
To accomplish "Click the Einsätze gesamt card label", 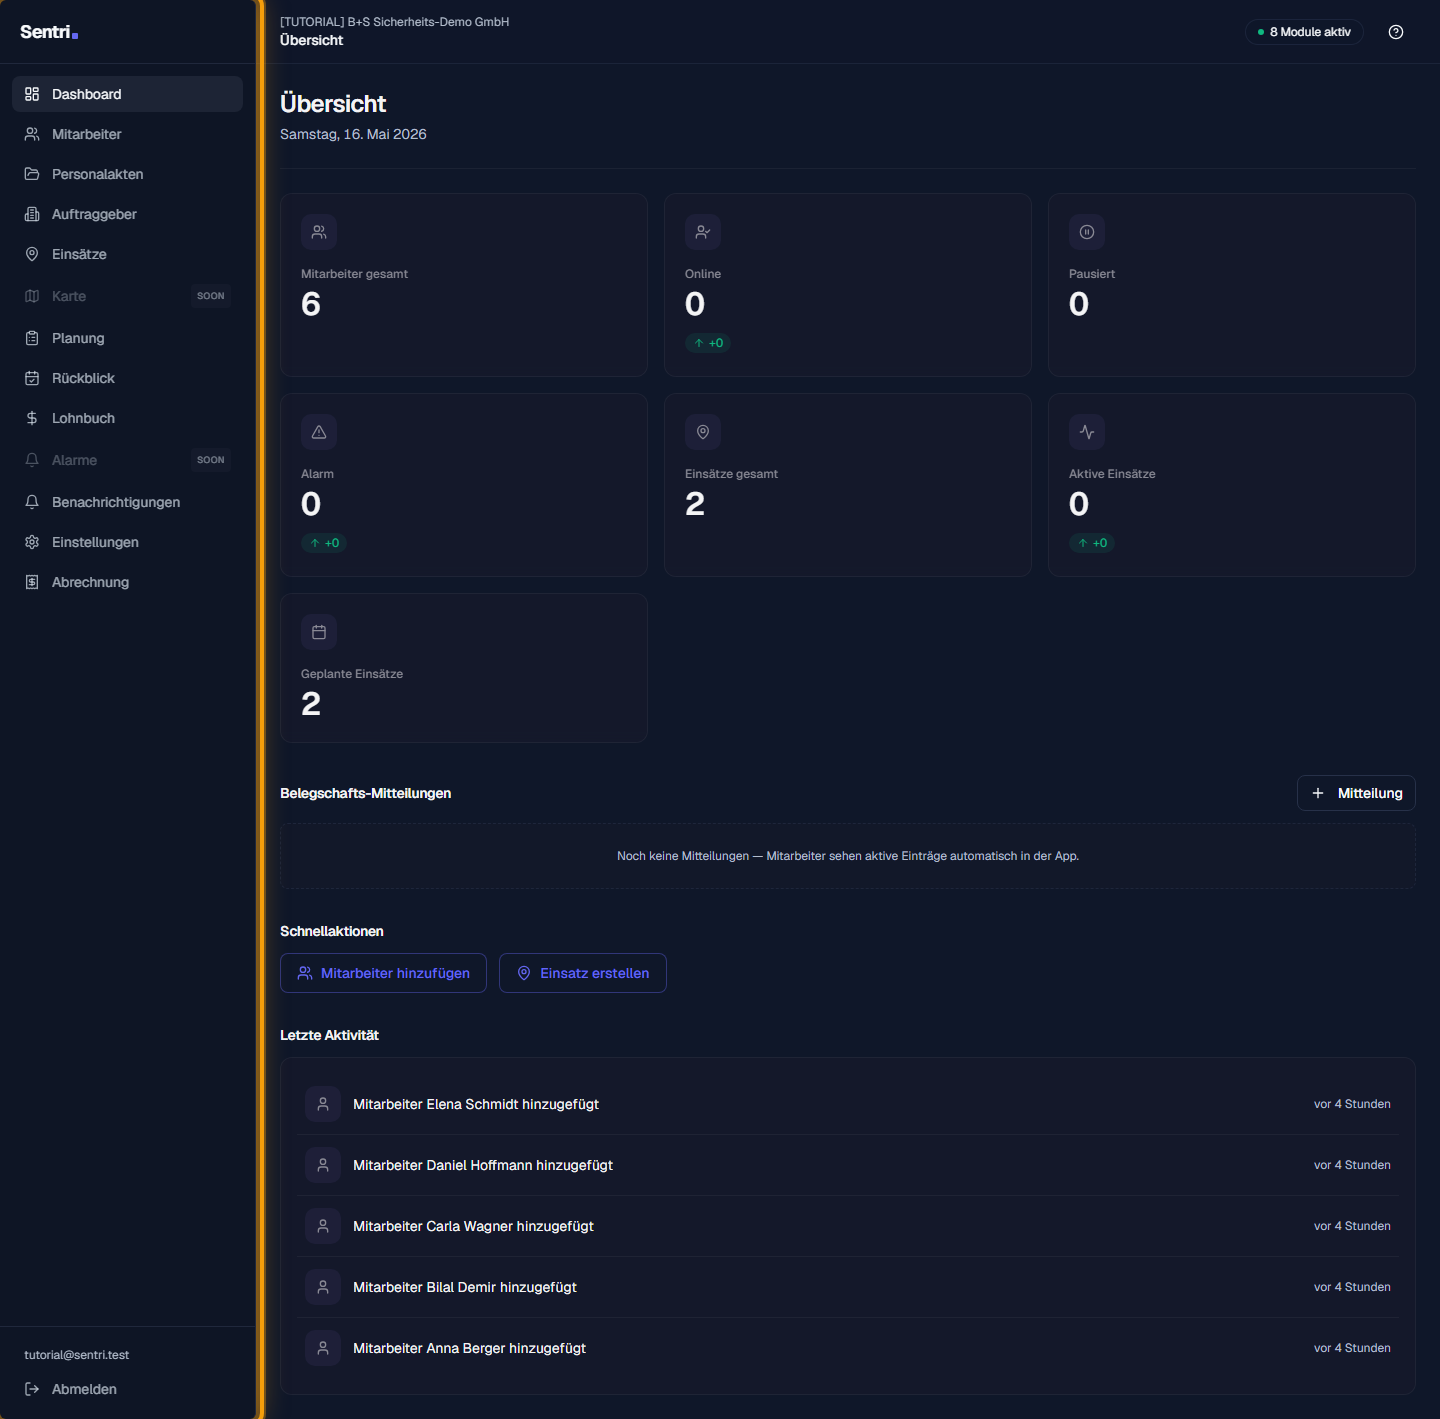I will click(x=731, y=474).
